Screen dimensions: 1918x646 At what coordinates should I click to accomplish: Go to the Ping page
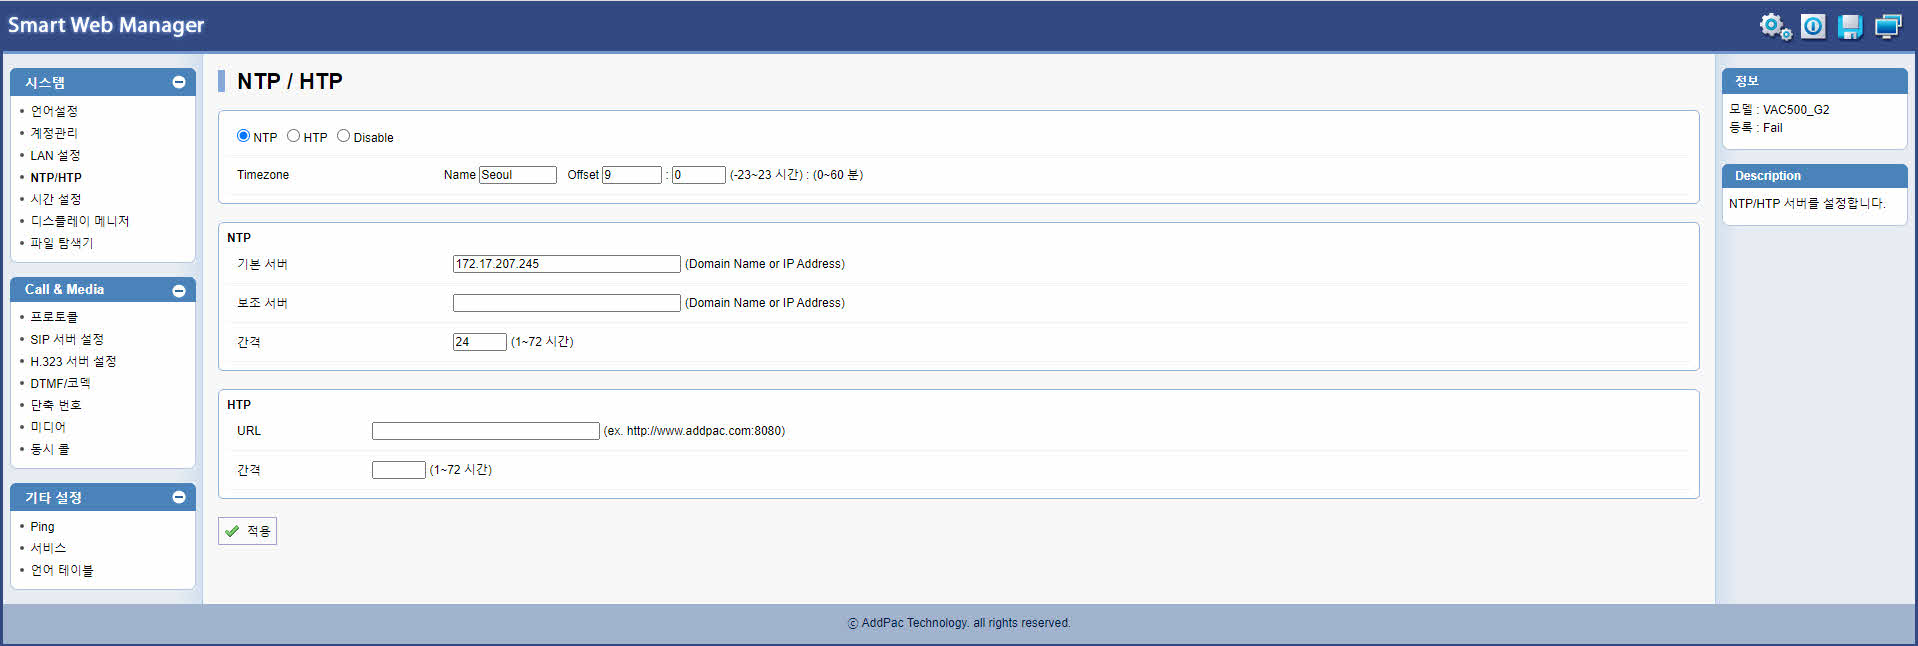click(x=42, y=526)
